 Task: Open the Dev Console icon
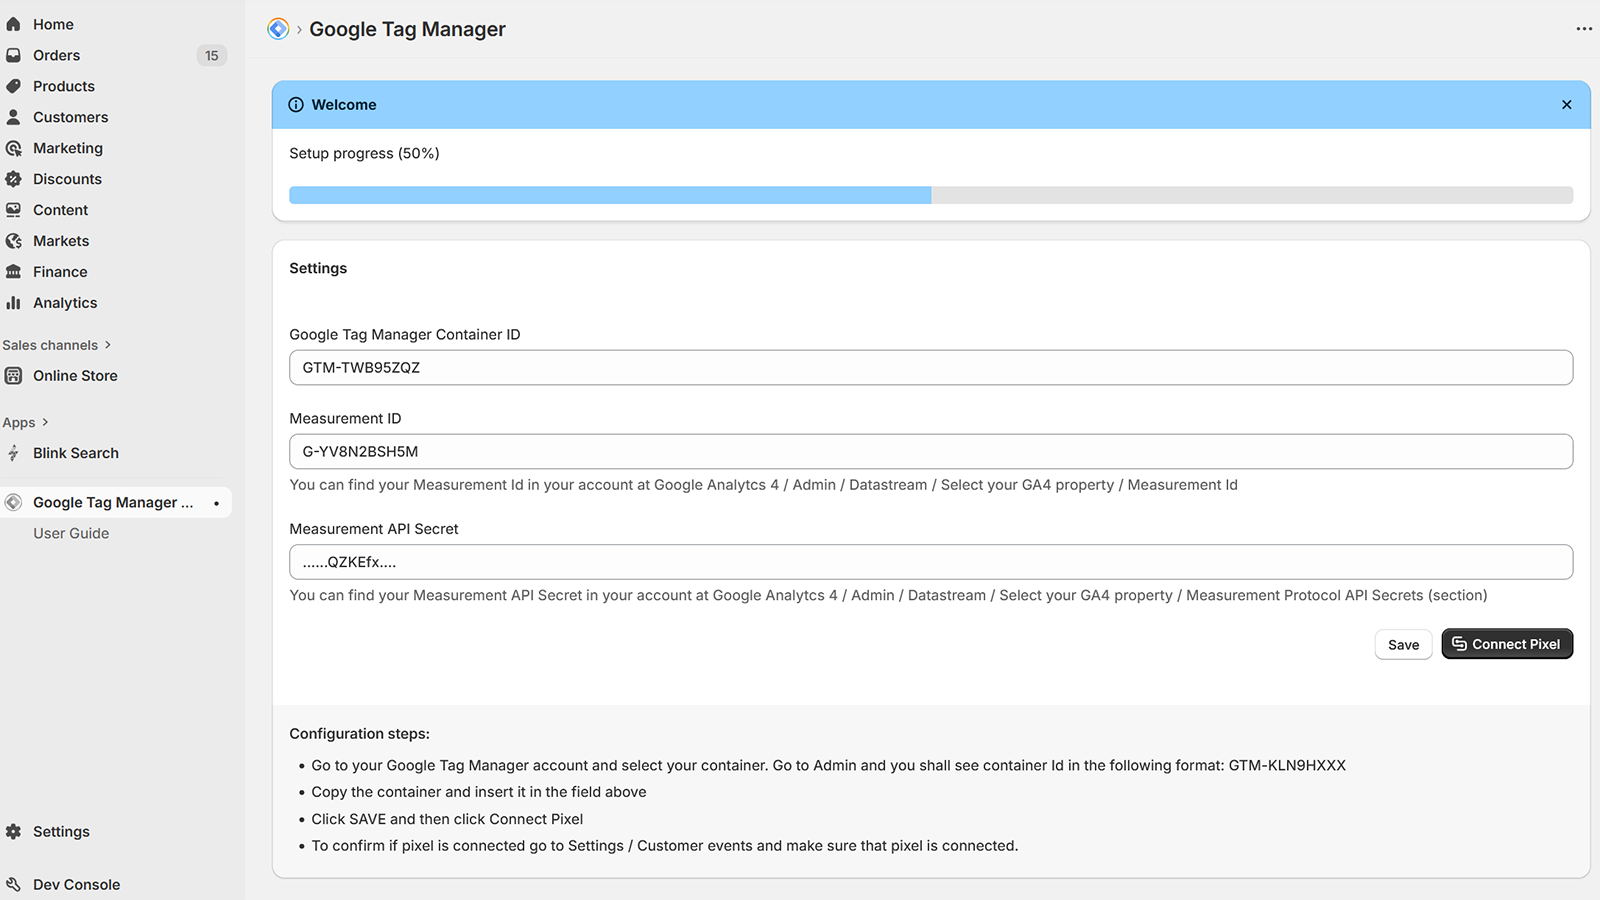tap(14, 884)
